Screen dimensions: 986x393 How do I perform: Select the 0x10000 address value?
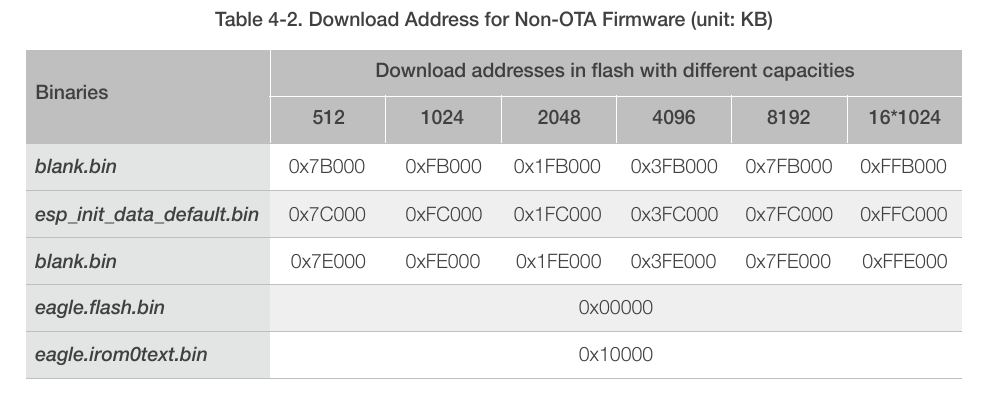616,355
